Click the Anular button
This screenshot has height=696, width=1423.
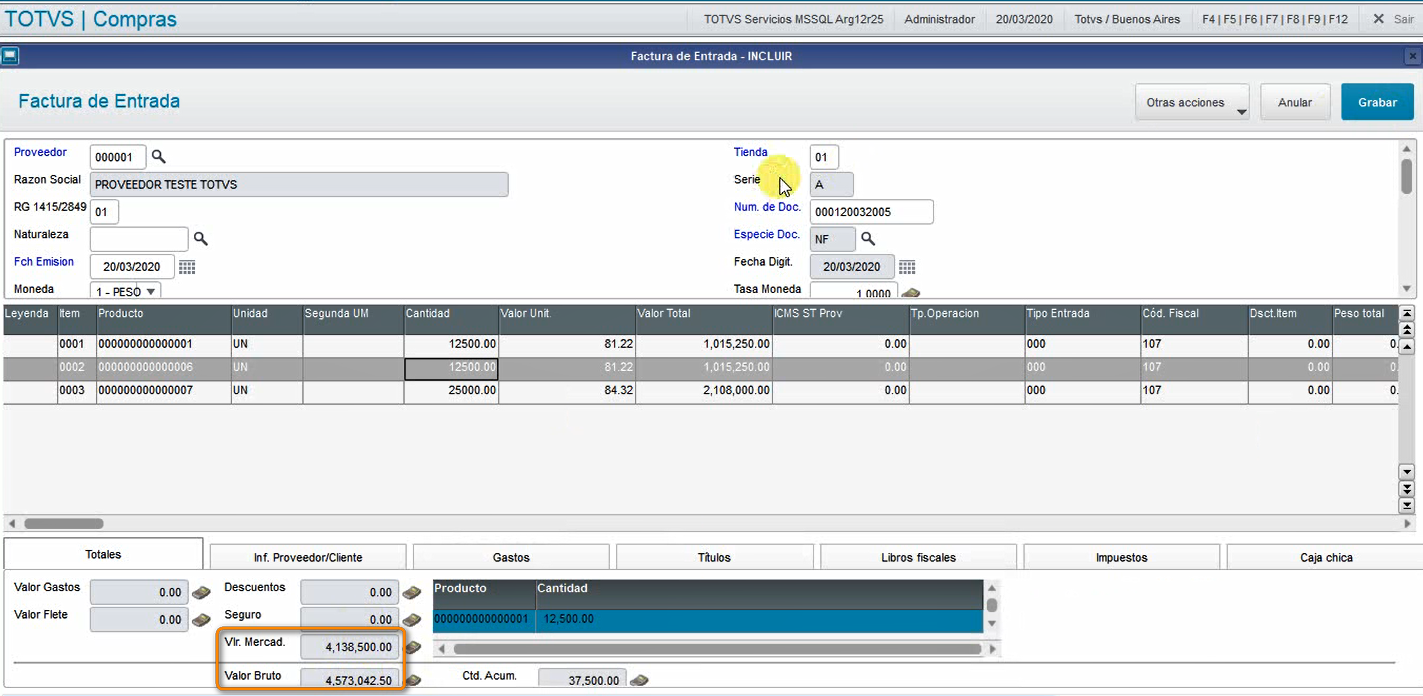tap(1295, 102)
